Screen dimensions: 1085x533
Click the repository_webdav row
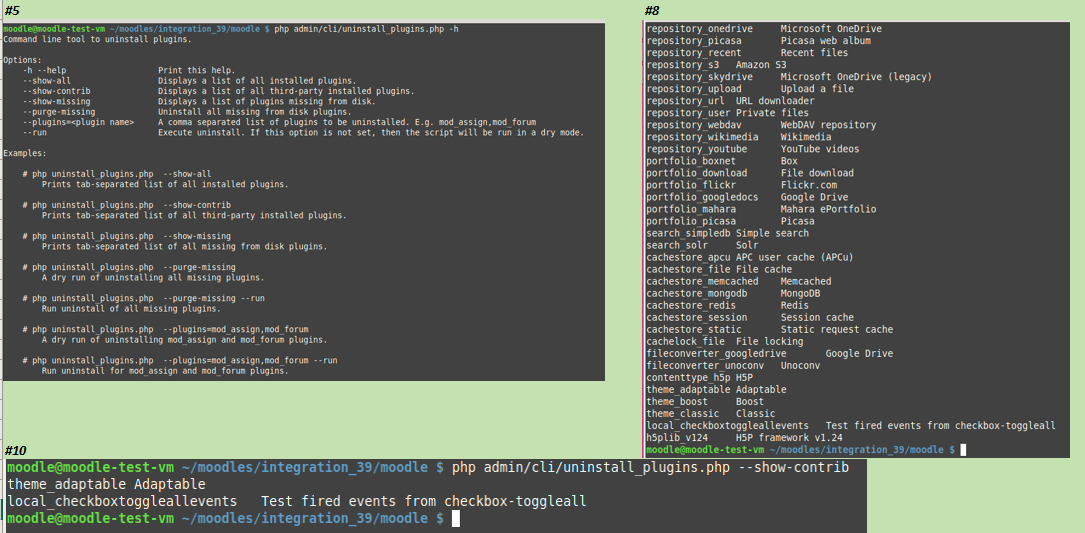tap(761, 125)
